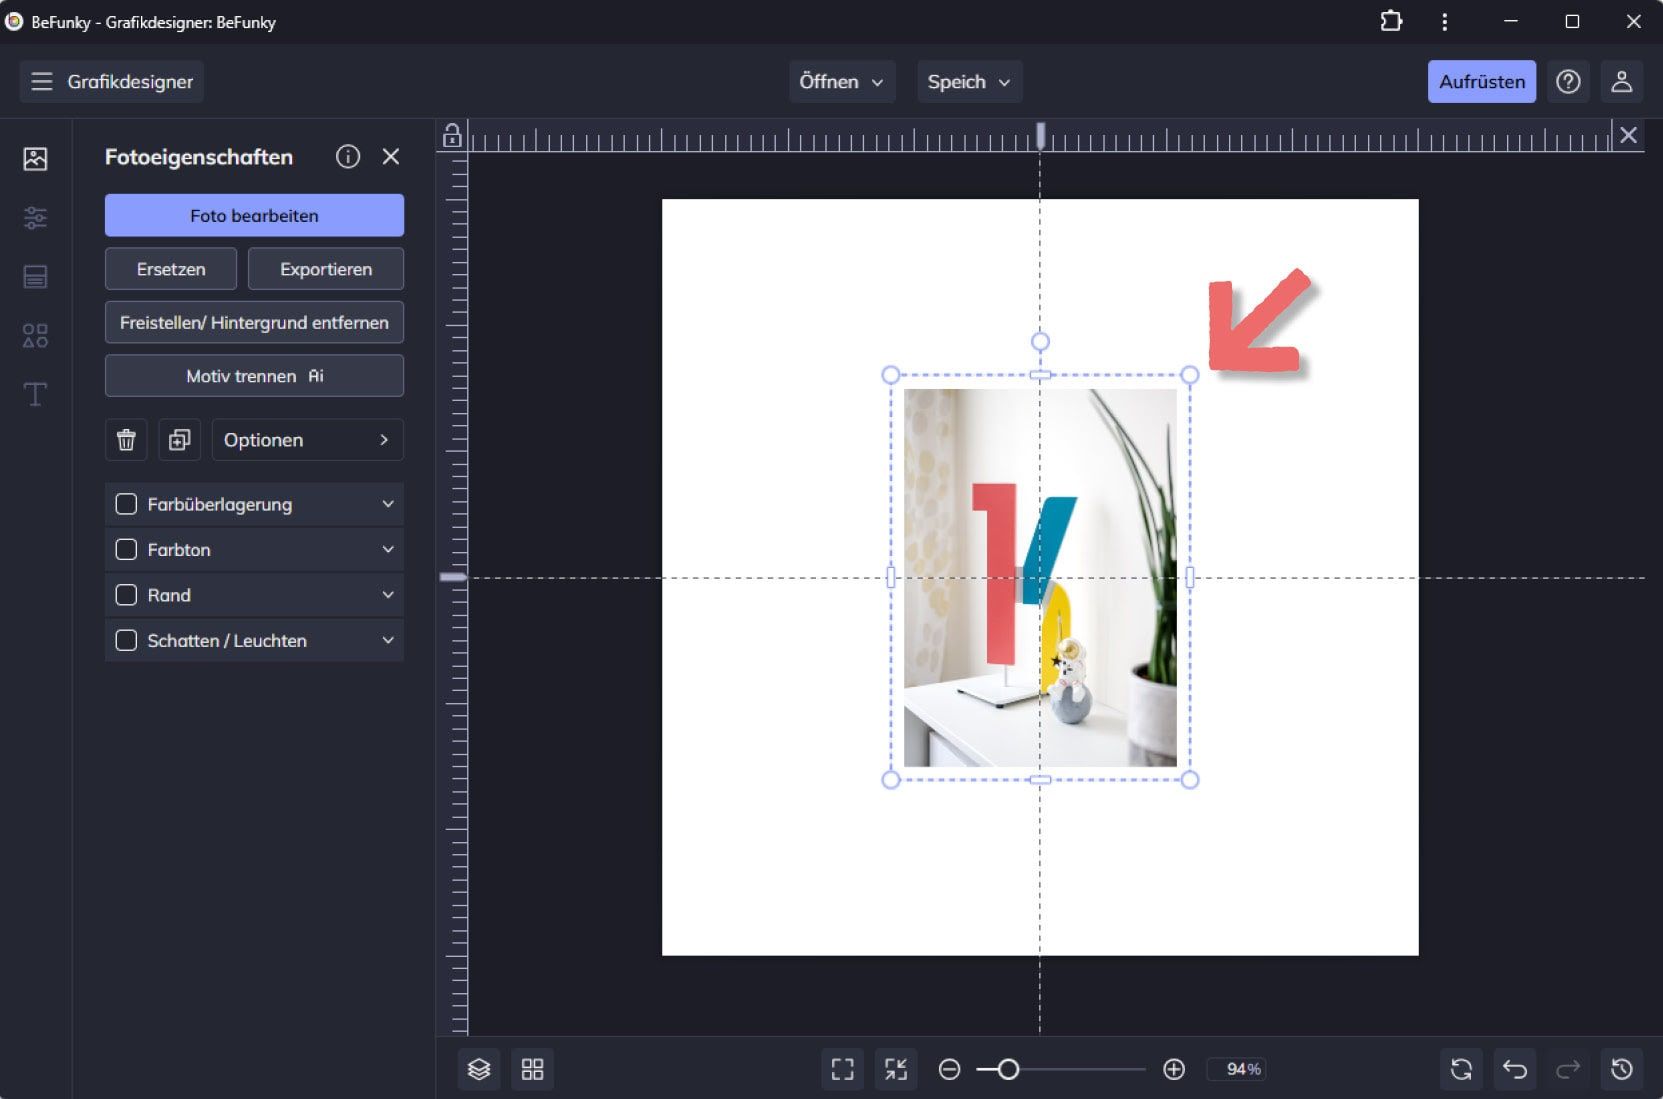Click the Ersetzen button
The height and width of the screenshot is (1099, 1663).
pos(171,269)
